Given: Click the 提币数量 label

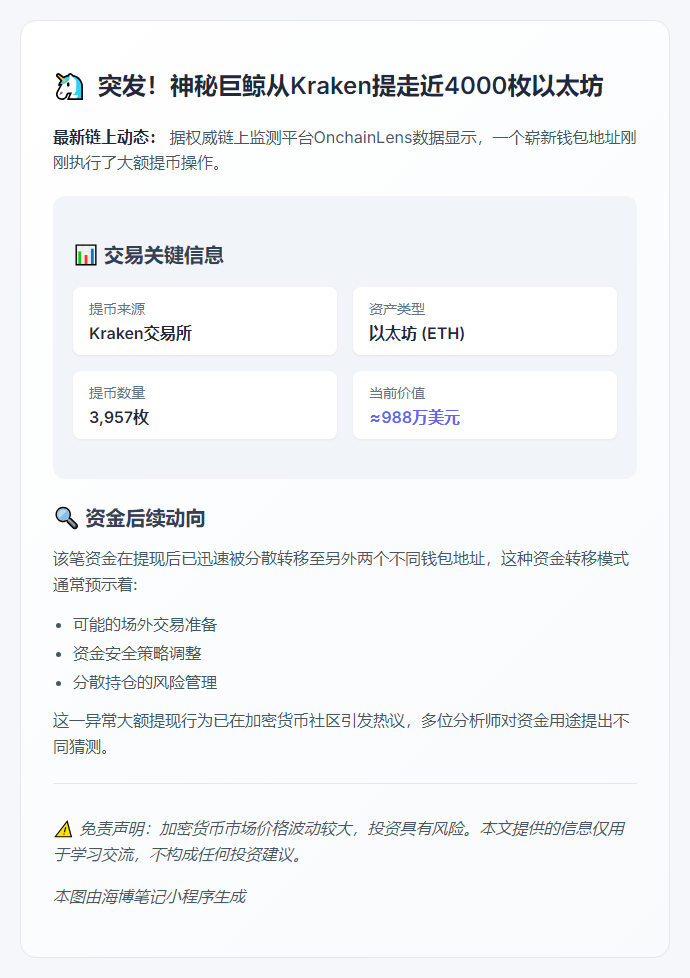Looking at the screenshot, I should pos(117,393).
